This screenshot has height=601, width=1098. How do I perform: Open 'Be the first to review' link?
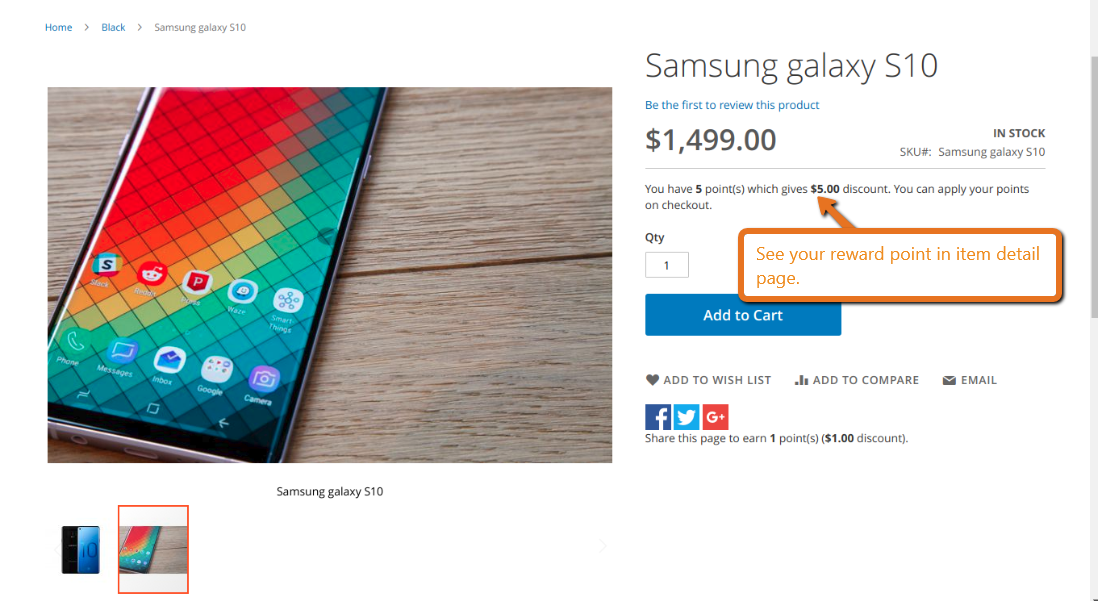[x=732, y=105]
